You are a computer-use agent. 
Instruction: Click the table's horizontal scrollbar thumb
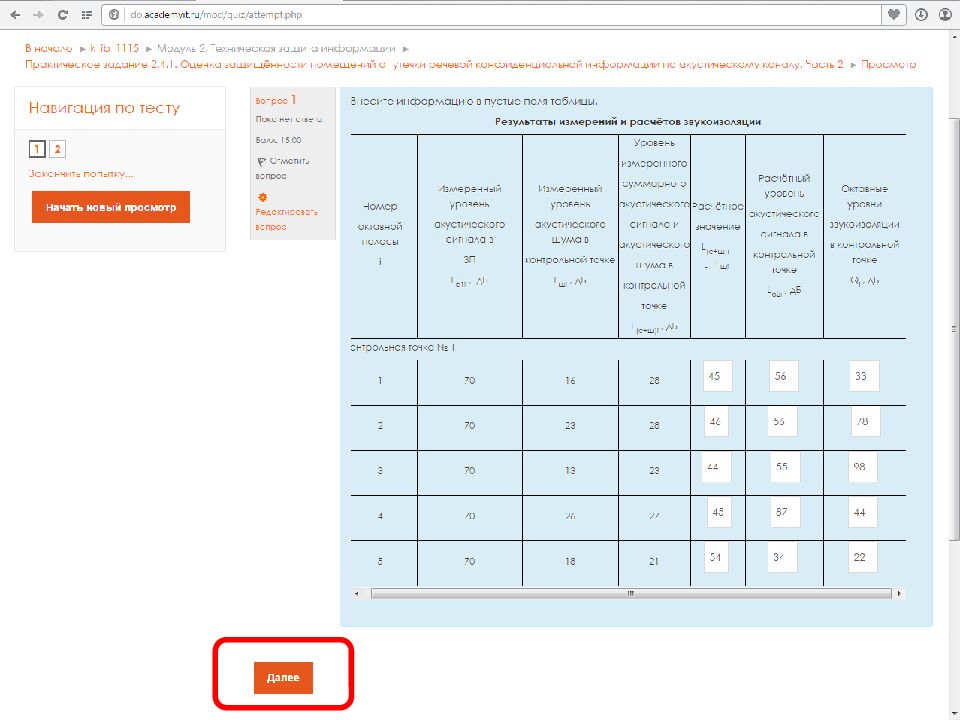pyautogui.click(x=630, y=592)
